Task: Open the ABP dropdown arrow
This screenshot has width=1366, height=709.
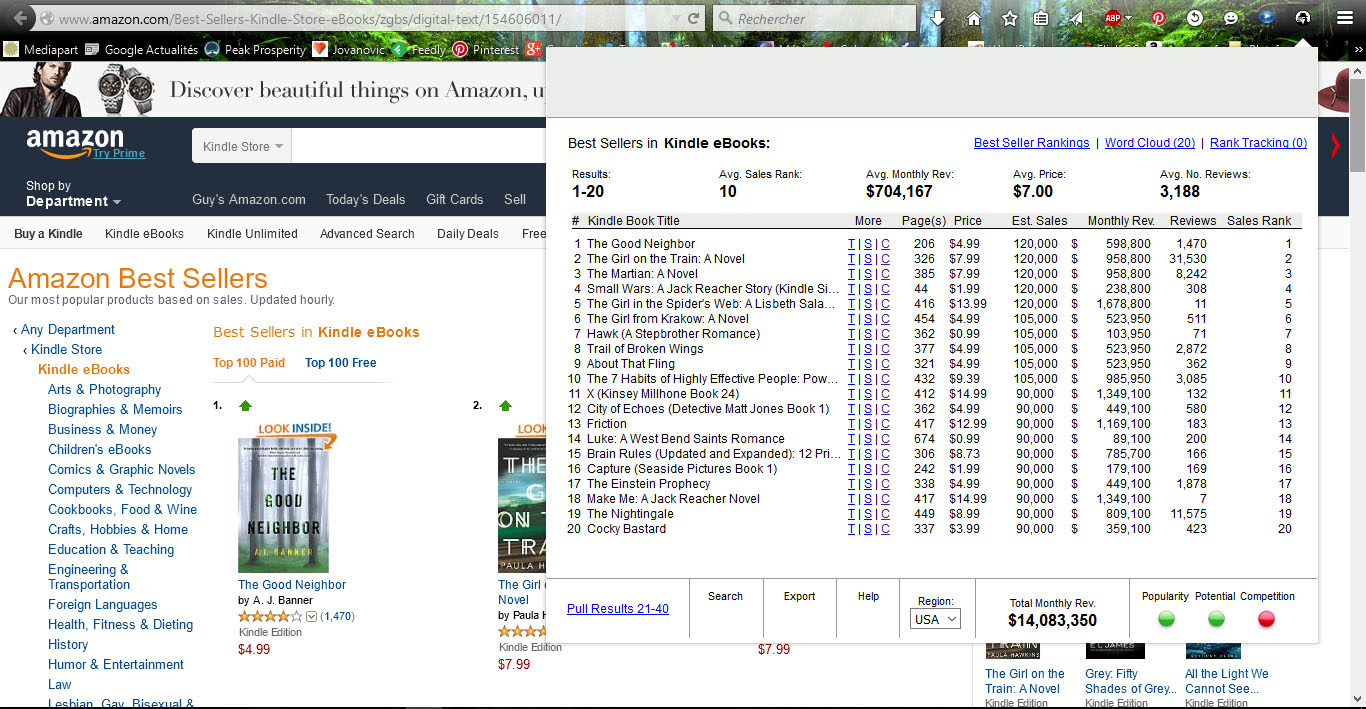Action: [x=1128, y=18]
